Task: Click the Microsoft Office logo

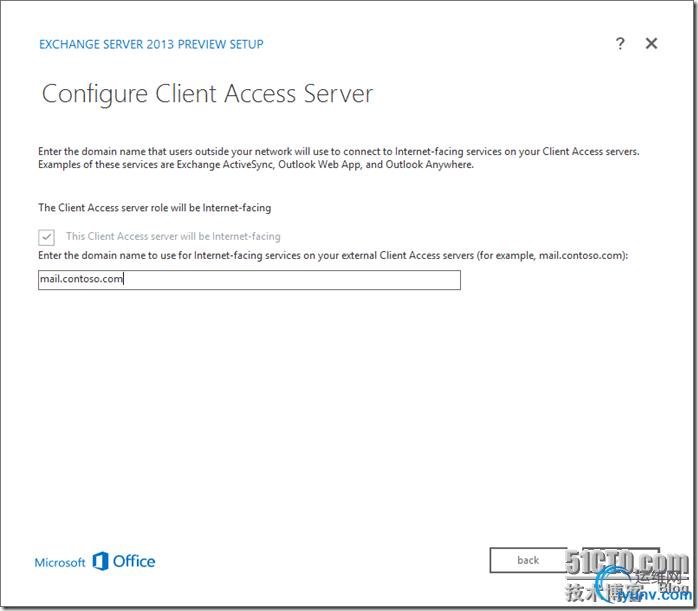Action: point(95,562)
